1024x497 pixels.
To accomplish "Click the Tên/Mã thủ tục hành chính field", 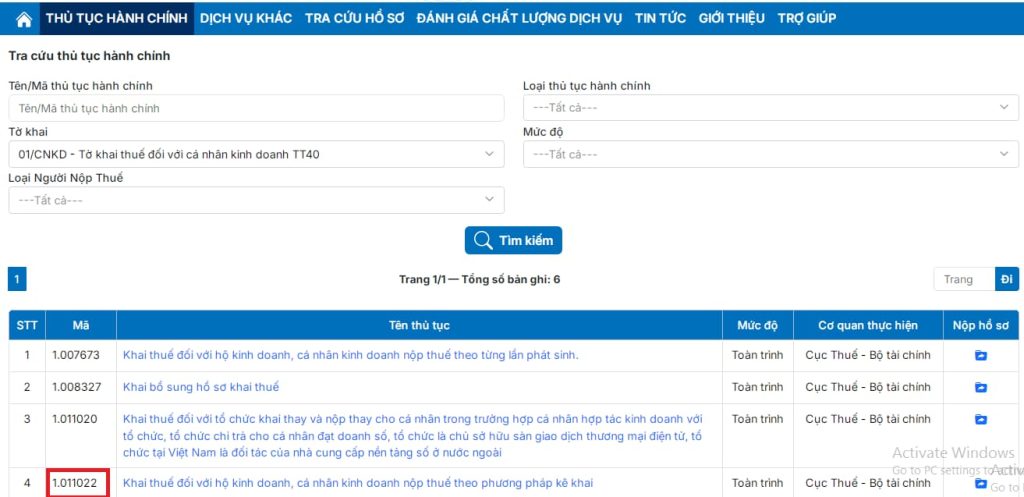I will click(256, 108).
